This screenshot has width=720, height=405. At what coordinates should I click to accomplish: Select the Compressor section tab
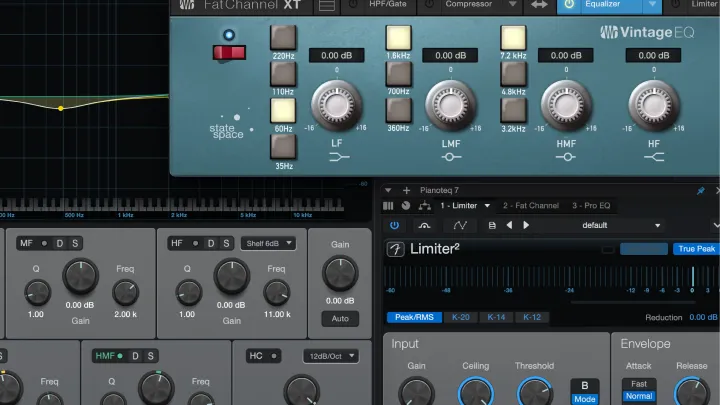[x=468, y=4]
